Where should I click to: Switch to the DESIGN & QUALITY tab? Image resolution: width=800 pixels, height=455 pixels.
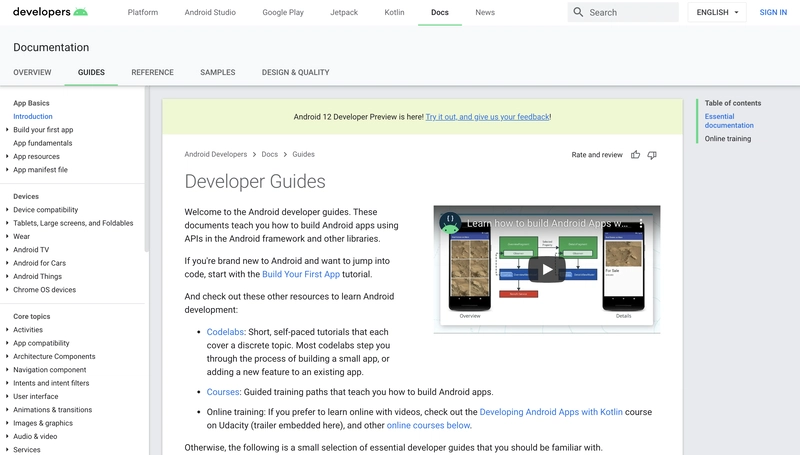pos(295,72)
